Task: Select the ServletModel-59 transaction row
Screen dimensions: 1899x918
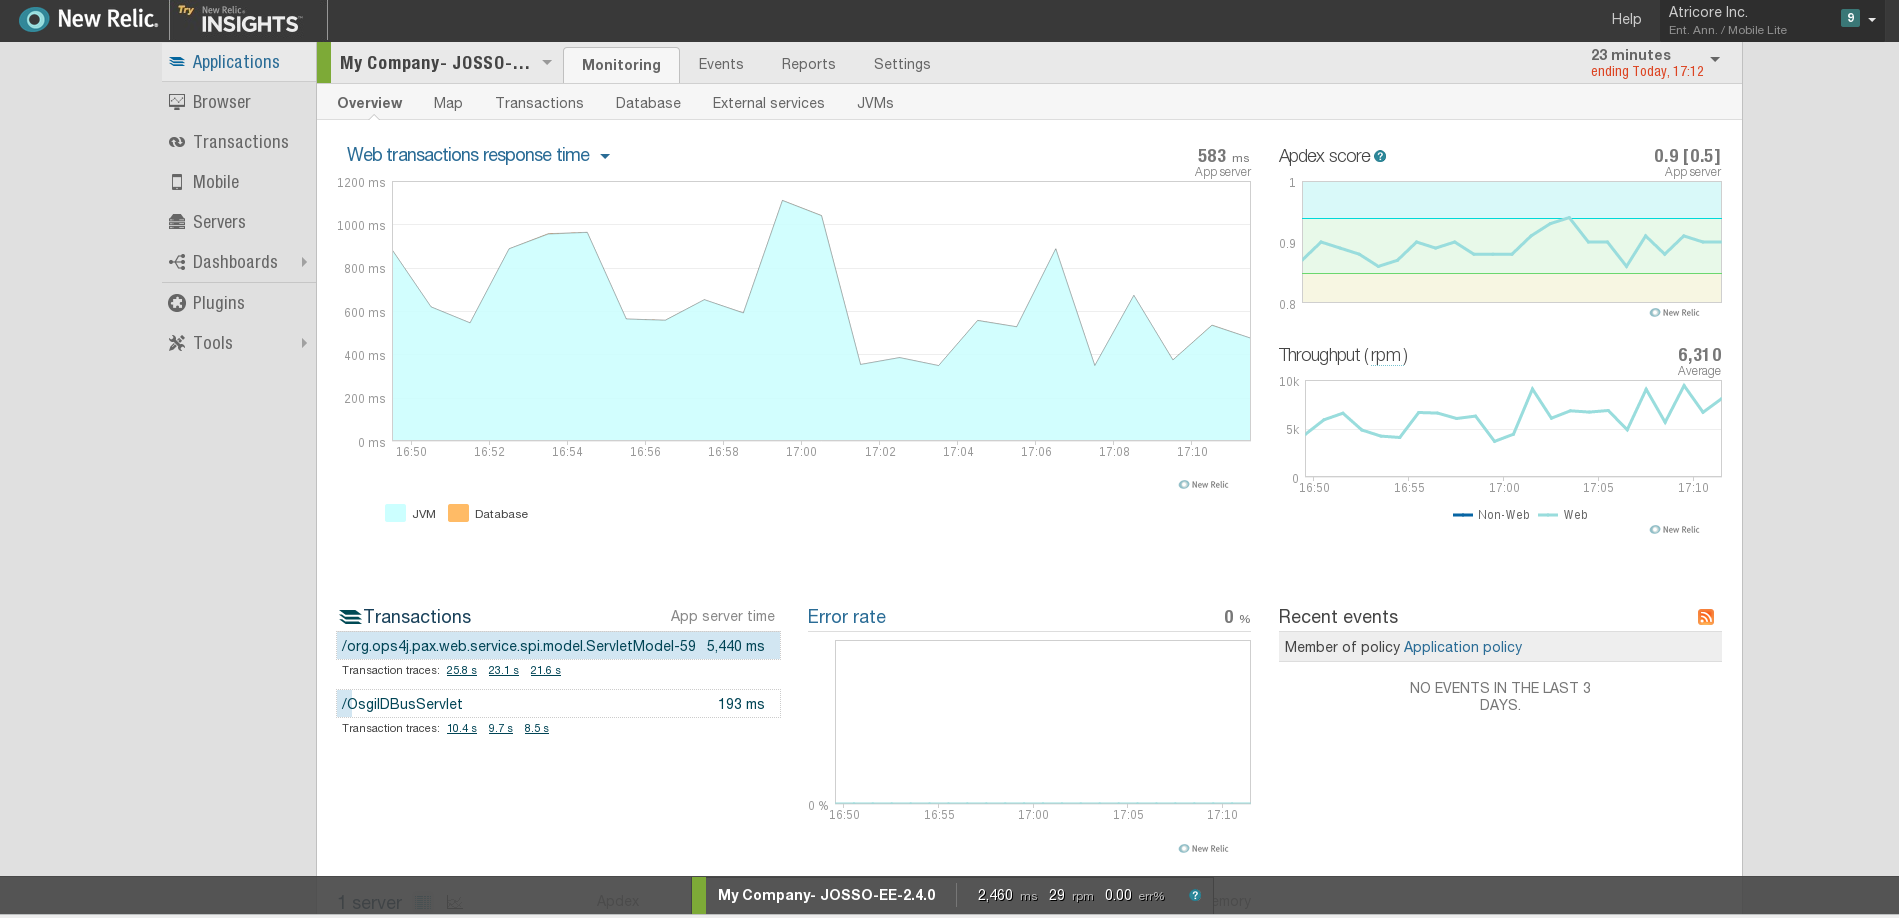Action: [x=558, y=646]
